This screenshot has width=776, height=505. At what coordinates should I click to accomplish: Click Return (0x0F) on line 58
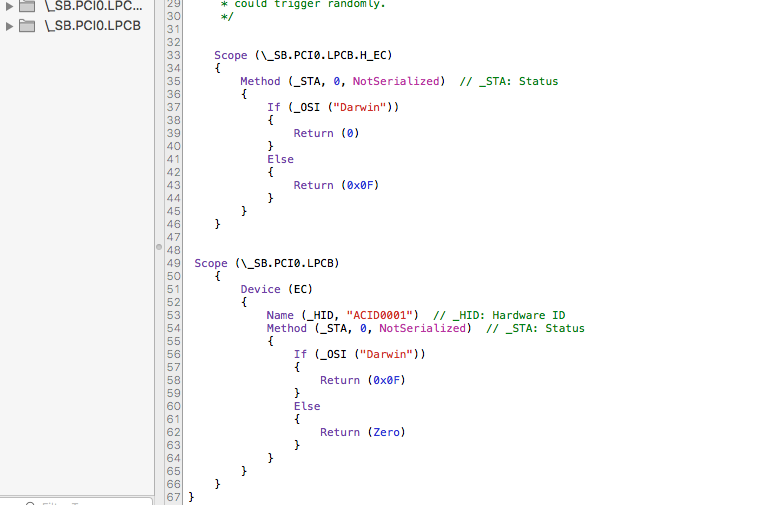[x=363, y=380]
